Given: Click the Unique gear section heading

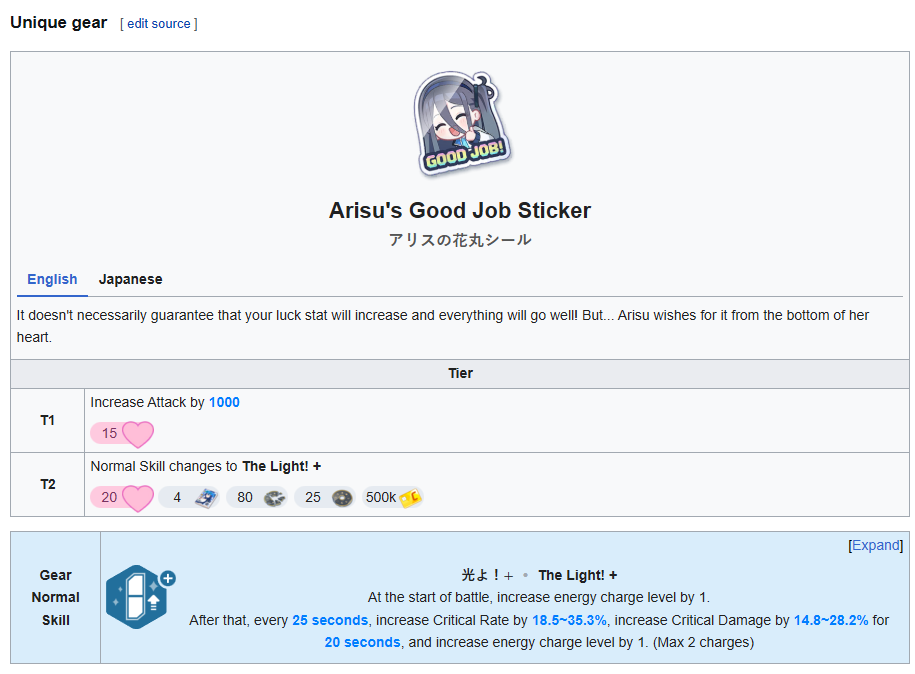Looking at the screenshot, I should tap(58, 22).
